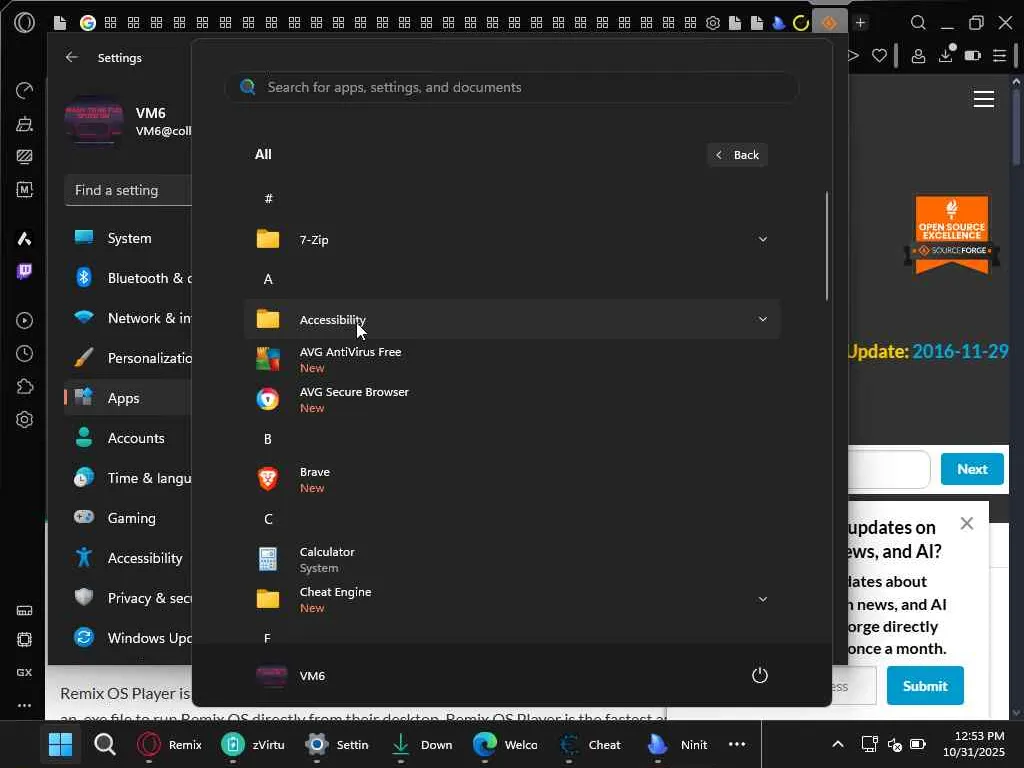1024x768 pixels.
Task: Open Twitch in Opera sidebar
Action: pyautogui.click(x=24, y=271)
